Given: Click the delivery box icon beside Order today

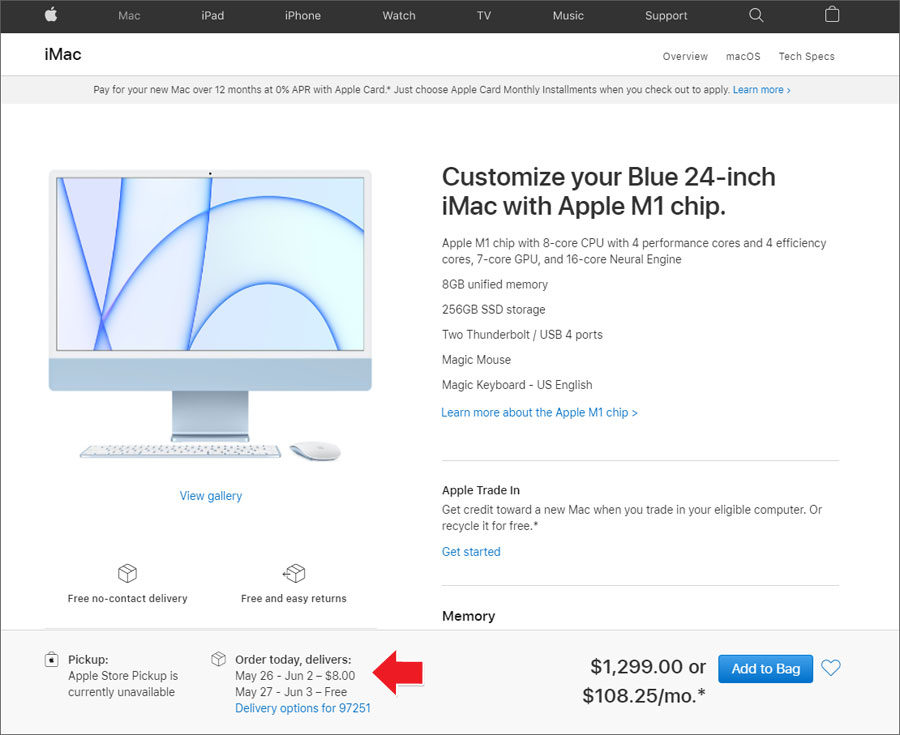Looking at the screenshot, I should [218, 659].
